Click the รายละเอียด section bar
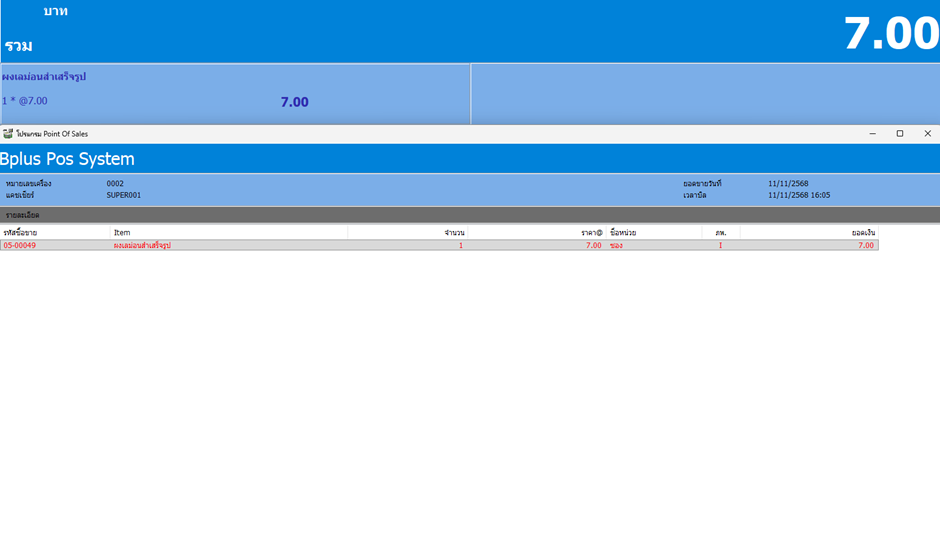The image size is (940, 556). pyautogui.click(x=470, y=215)
